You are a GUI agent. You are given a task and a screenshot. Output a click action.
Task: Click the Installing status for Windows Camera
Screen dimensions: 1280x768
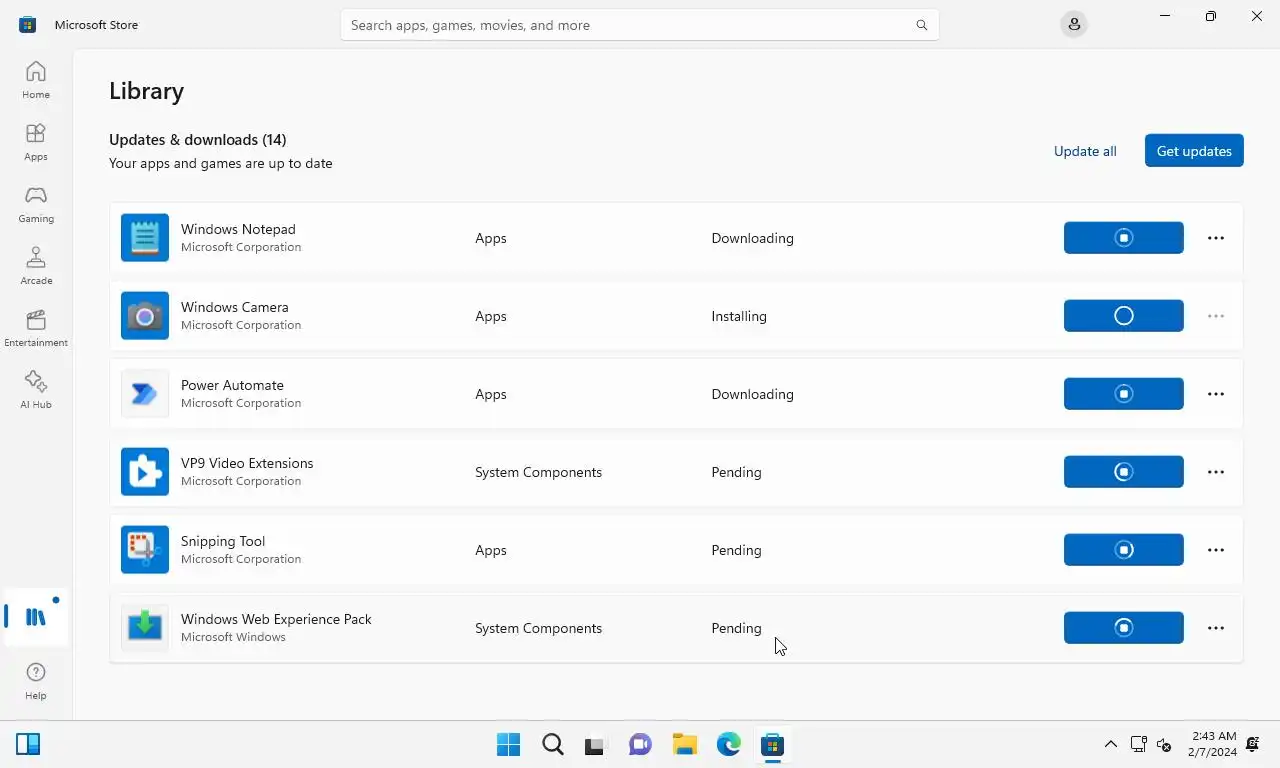[739, 316]
